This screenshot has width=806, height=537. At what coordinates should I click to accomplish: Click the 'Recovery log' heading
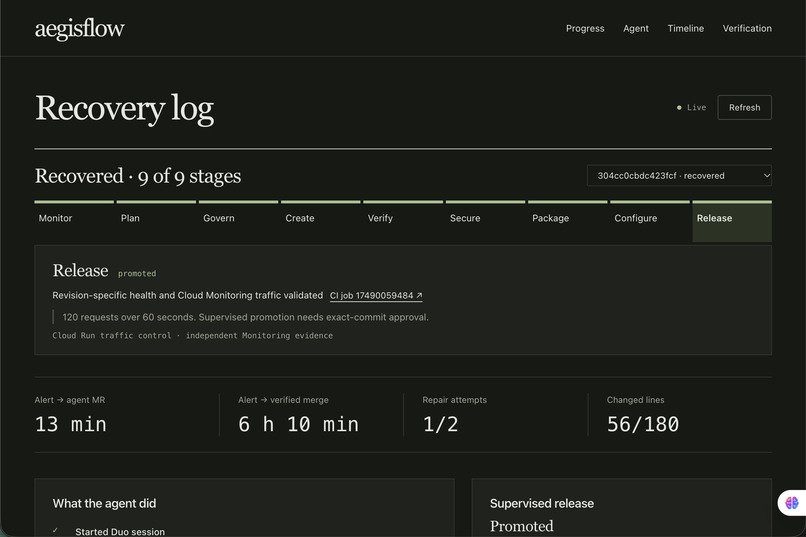pyautogui.click(x=124, y=109)
